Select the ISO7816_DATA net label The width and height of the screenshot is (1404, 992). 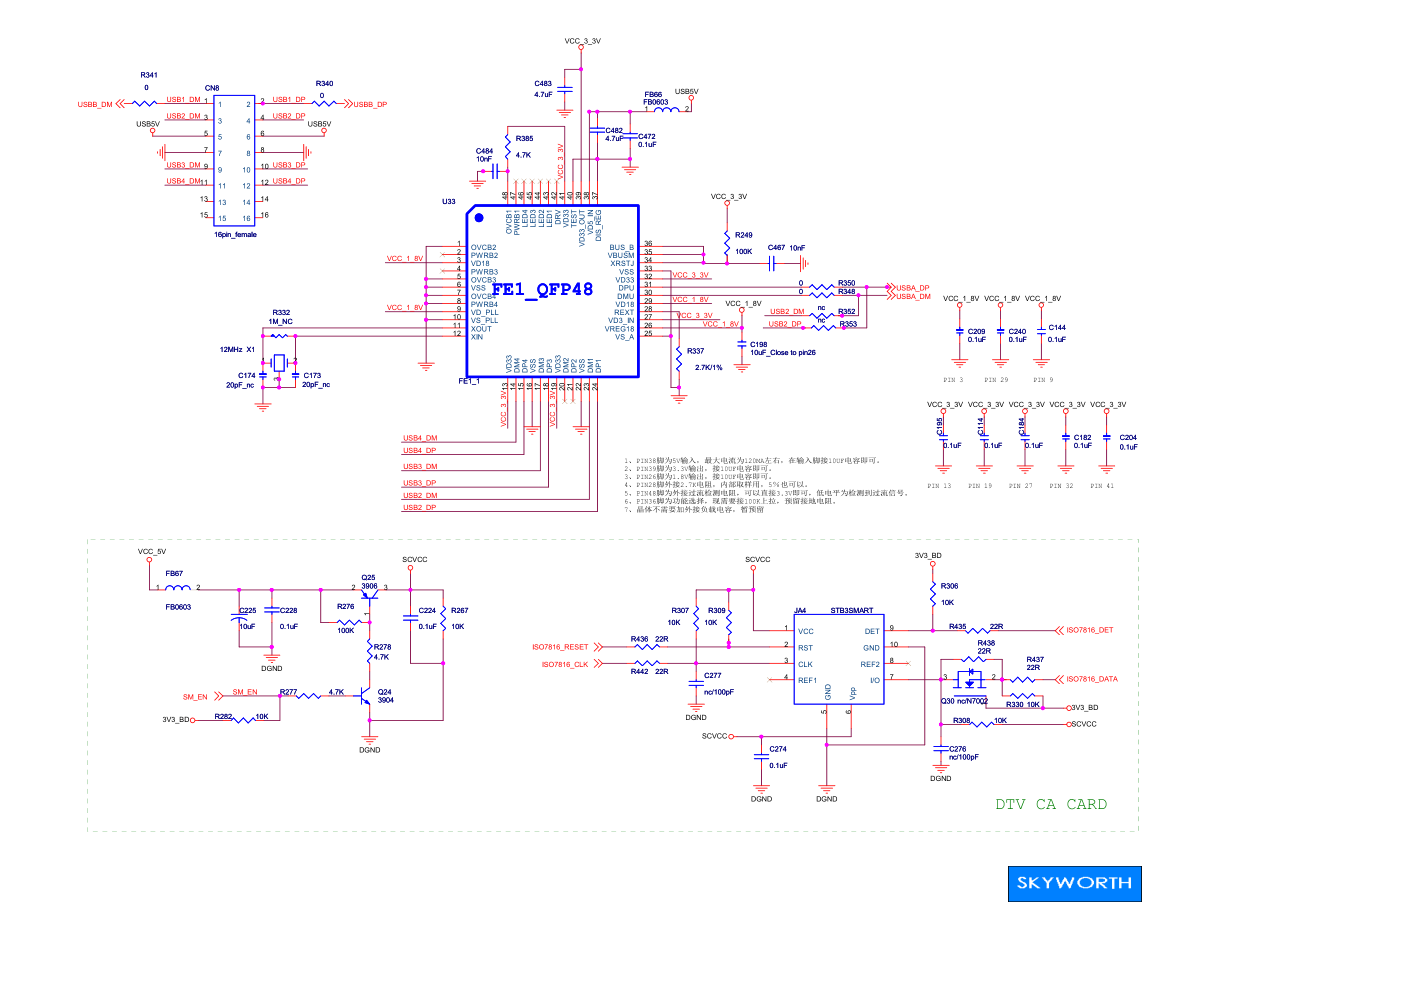pos(1091,679)
